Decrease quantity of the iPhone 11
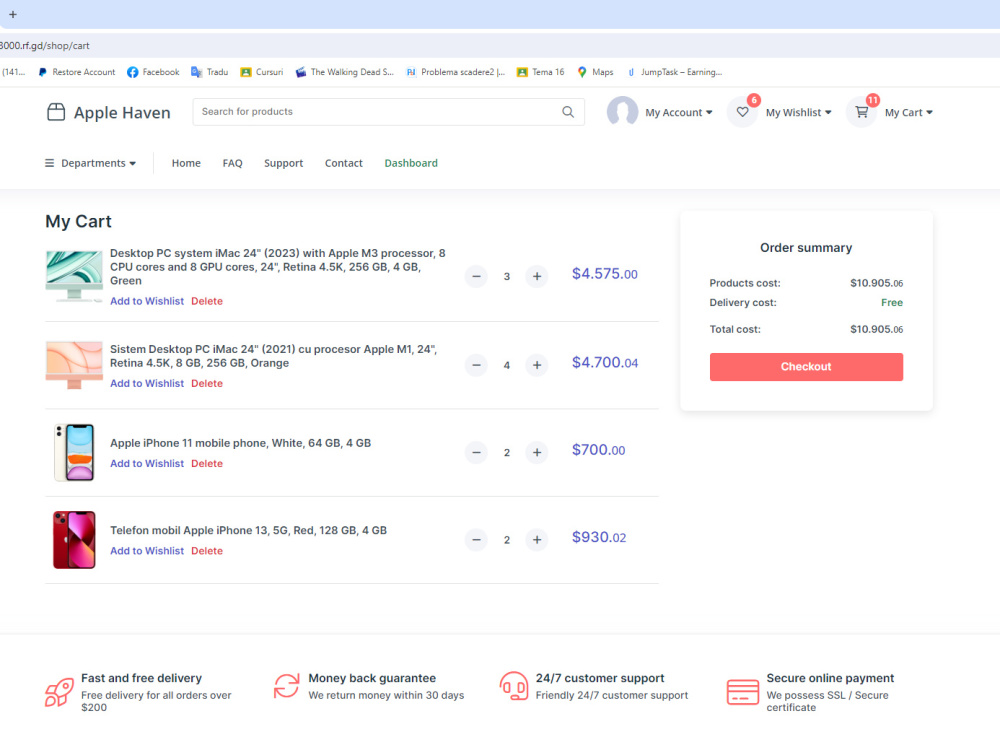The width and height of the screenshot is (1000, 750). (476, 452)
